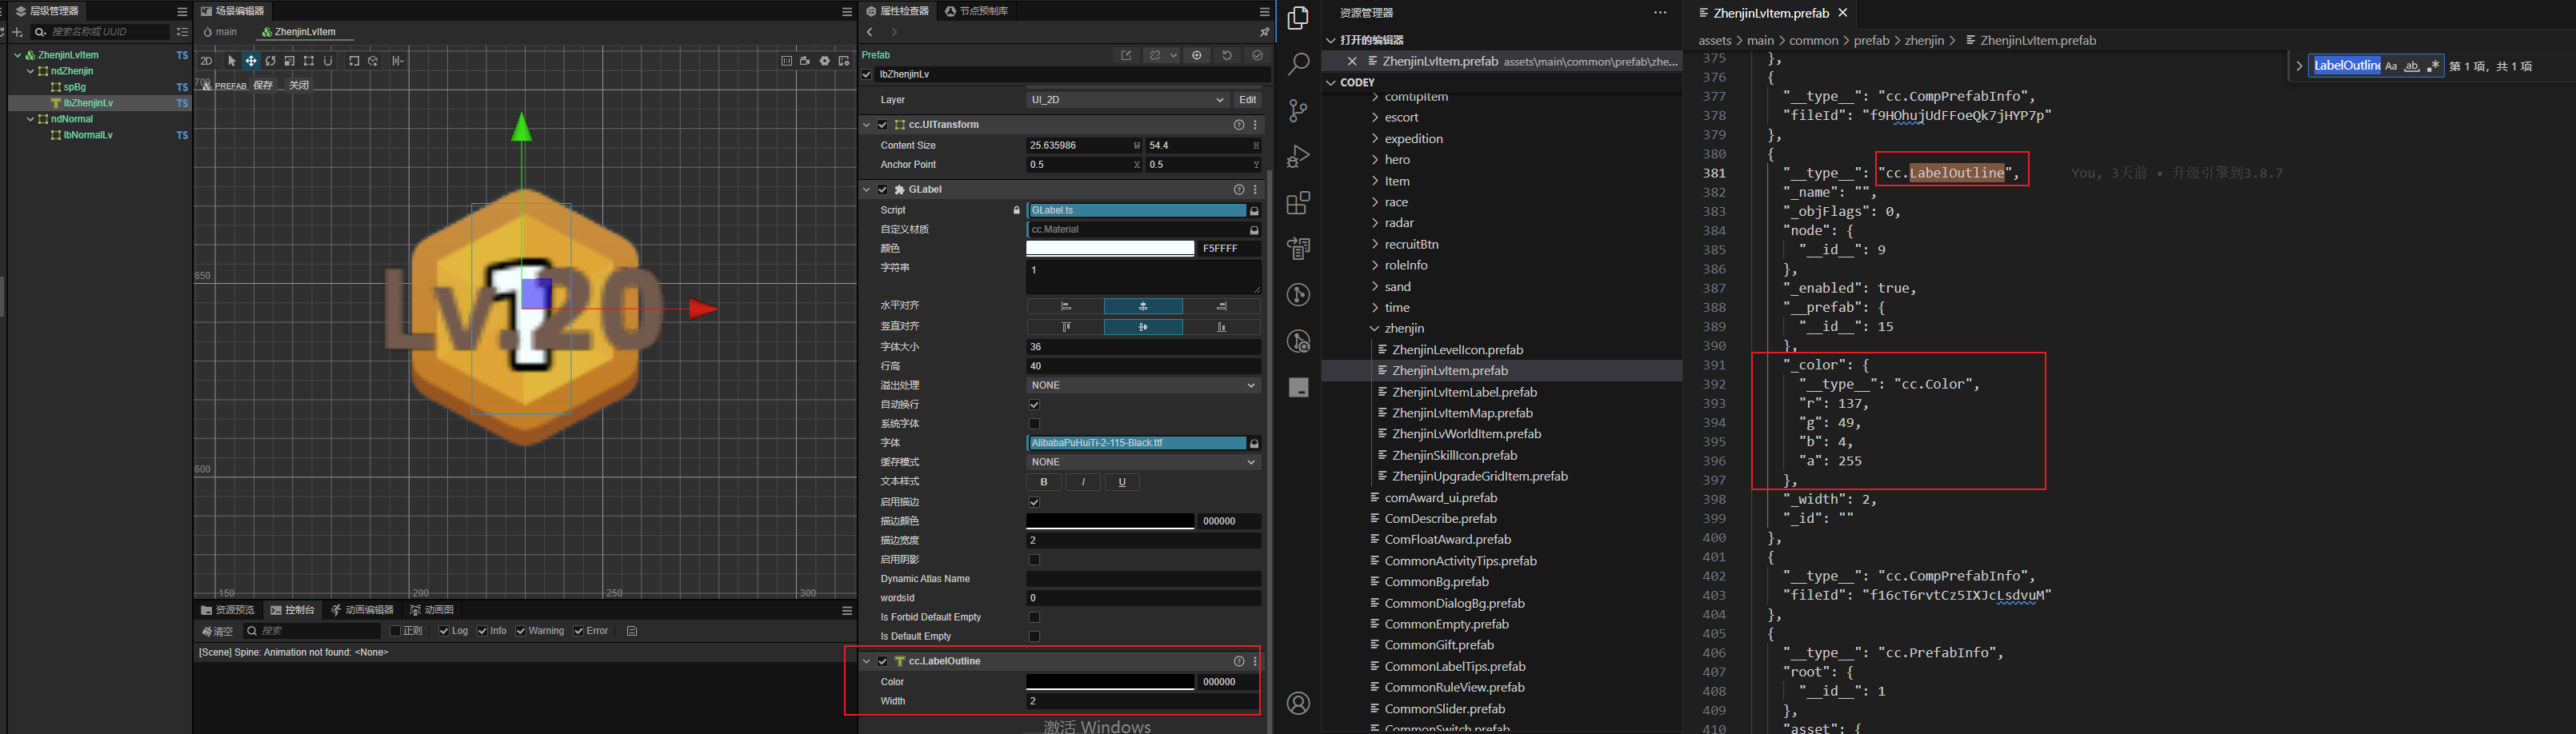The image size is (2576, 734).
Task: Set vertical align to bottom
Action: [1221, 327]
